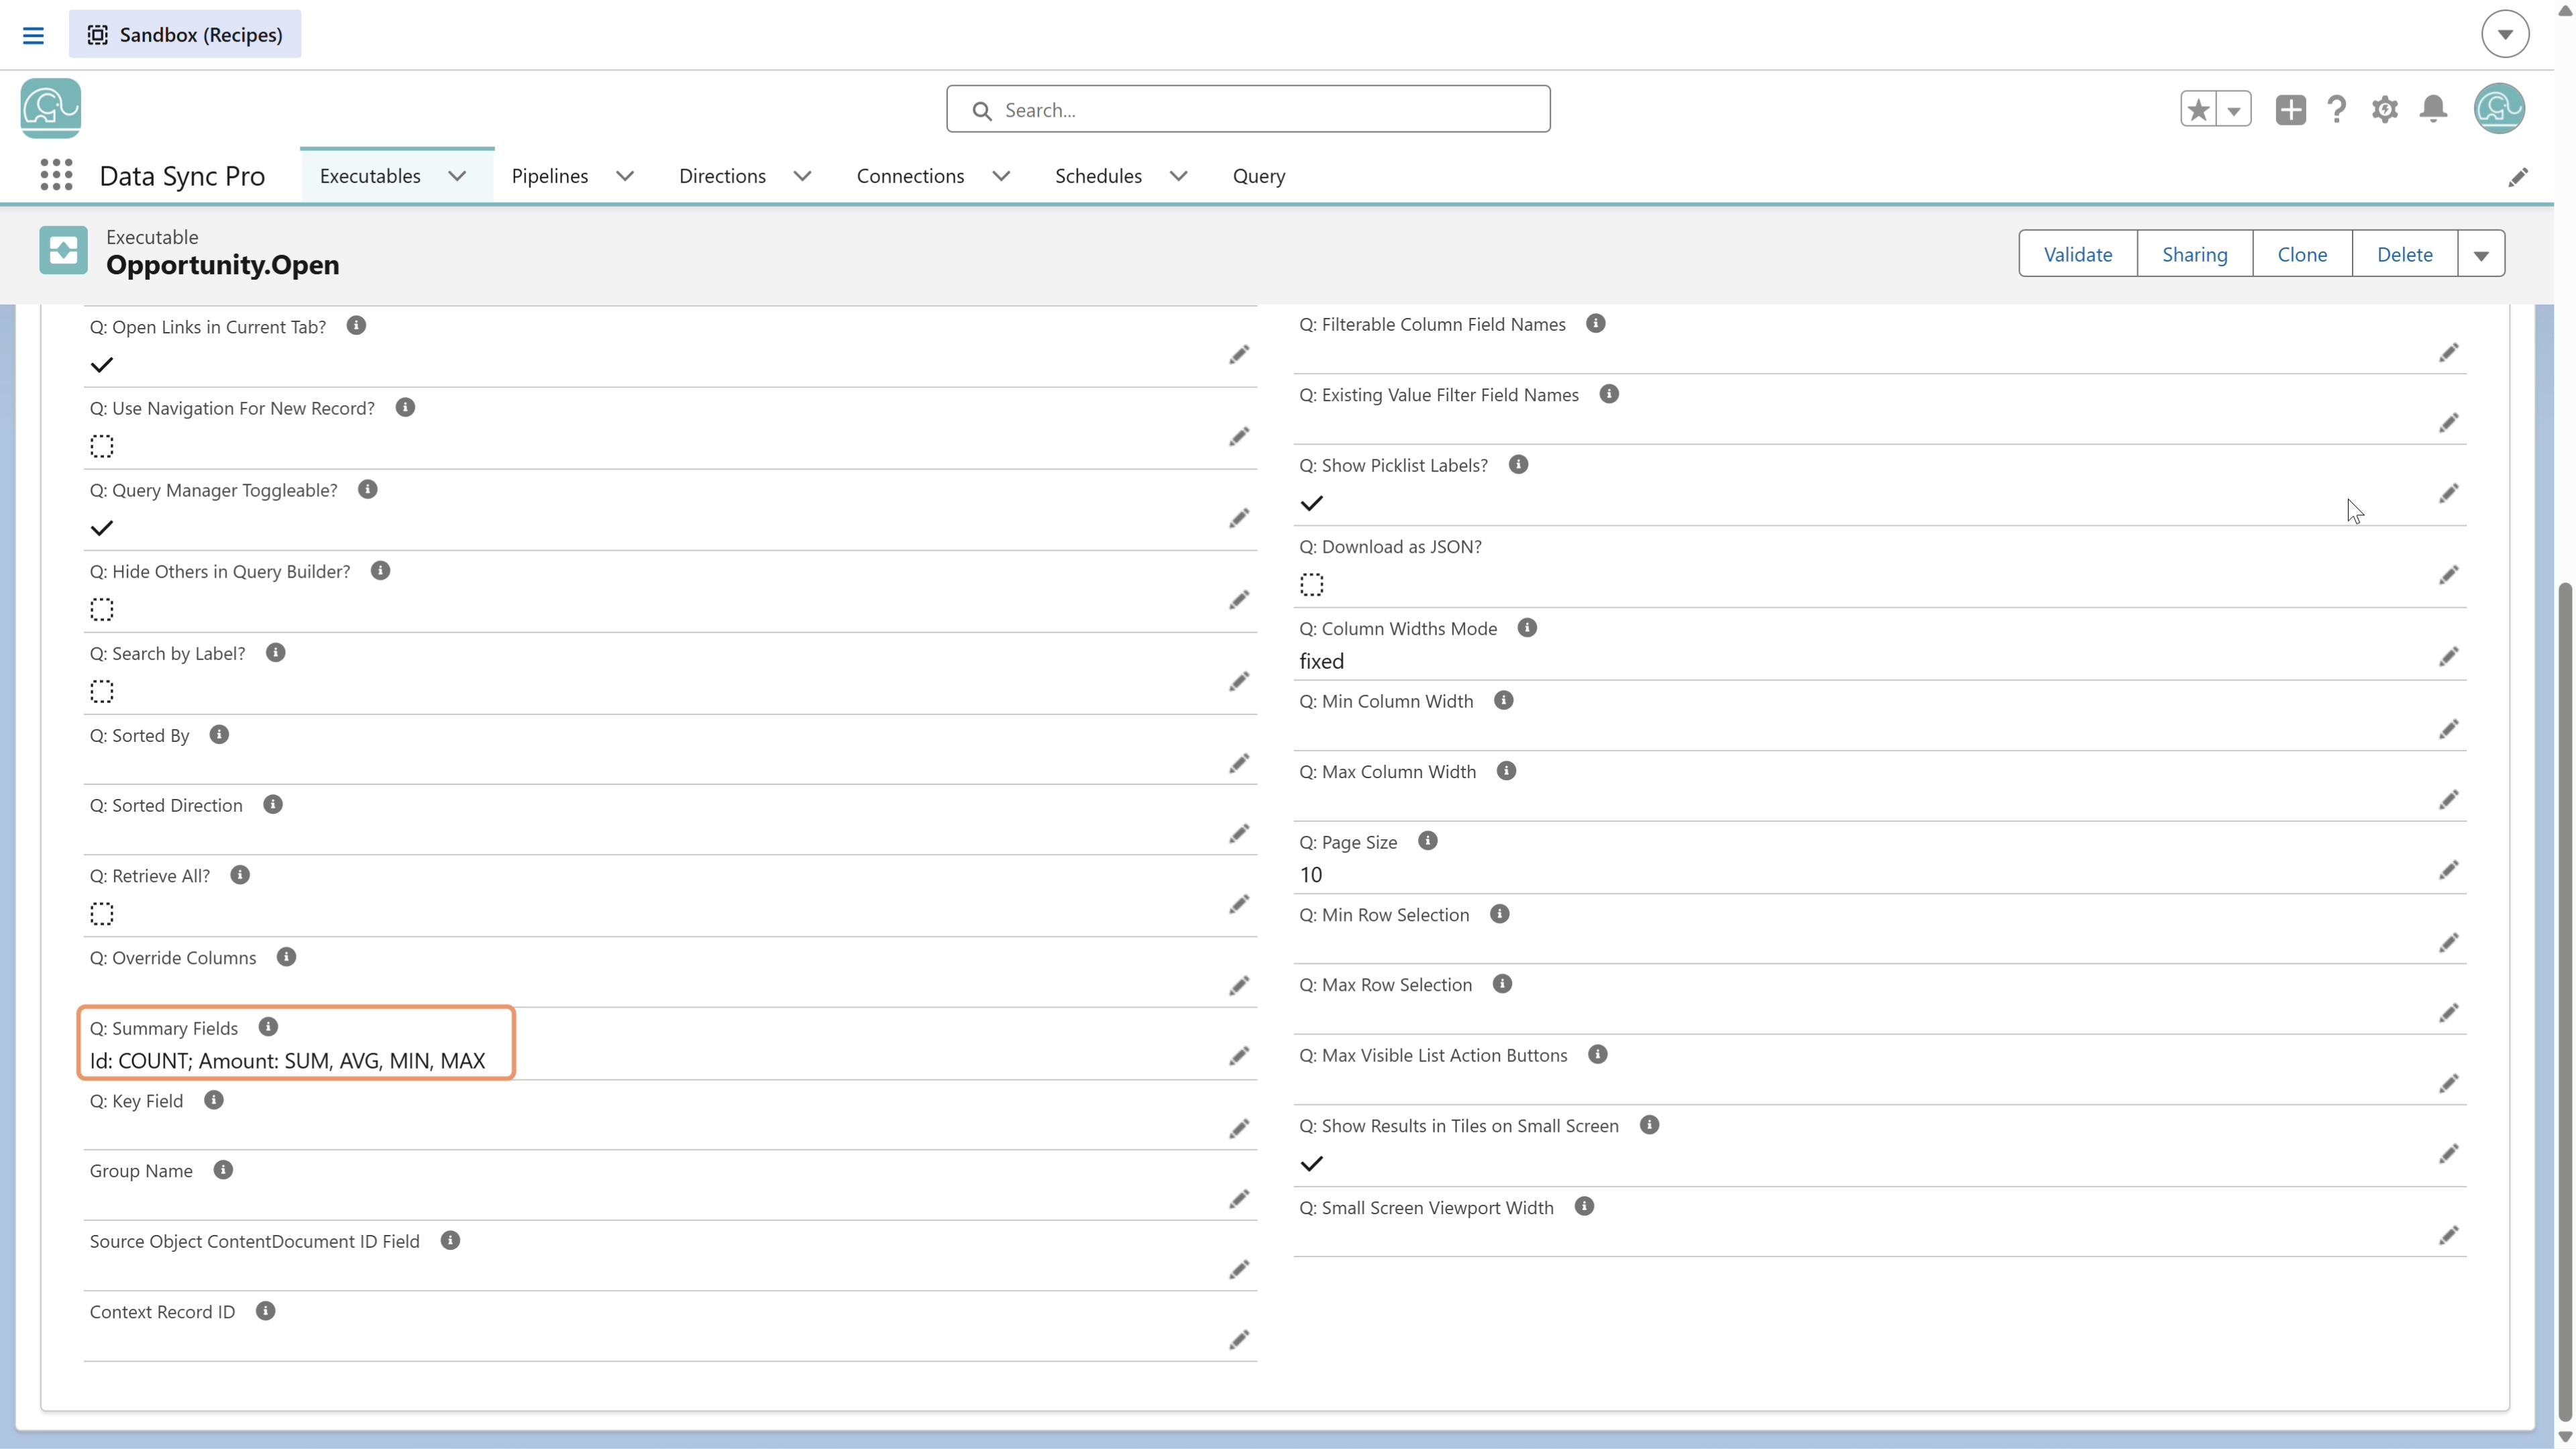Viewport: 2576px width, 1449px height.
Task: Edit Q: Summary Fields with pencil icon
Action: (x=1239, y=1056)
